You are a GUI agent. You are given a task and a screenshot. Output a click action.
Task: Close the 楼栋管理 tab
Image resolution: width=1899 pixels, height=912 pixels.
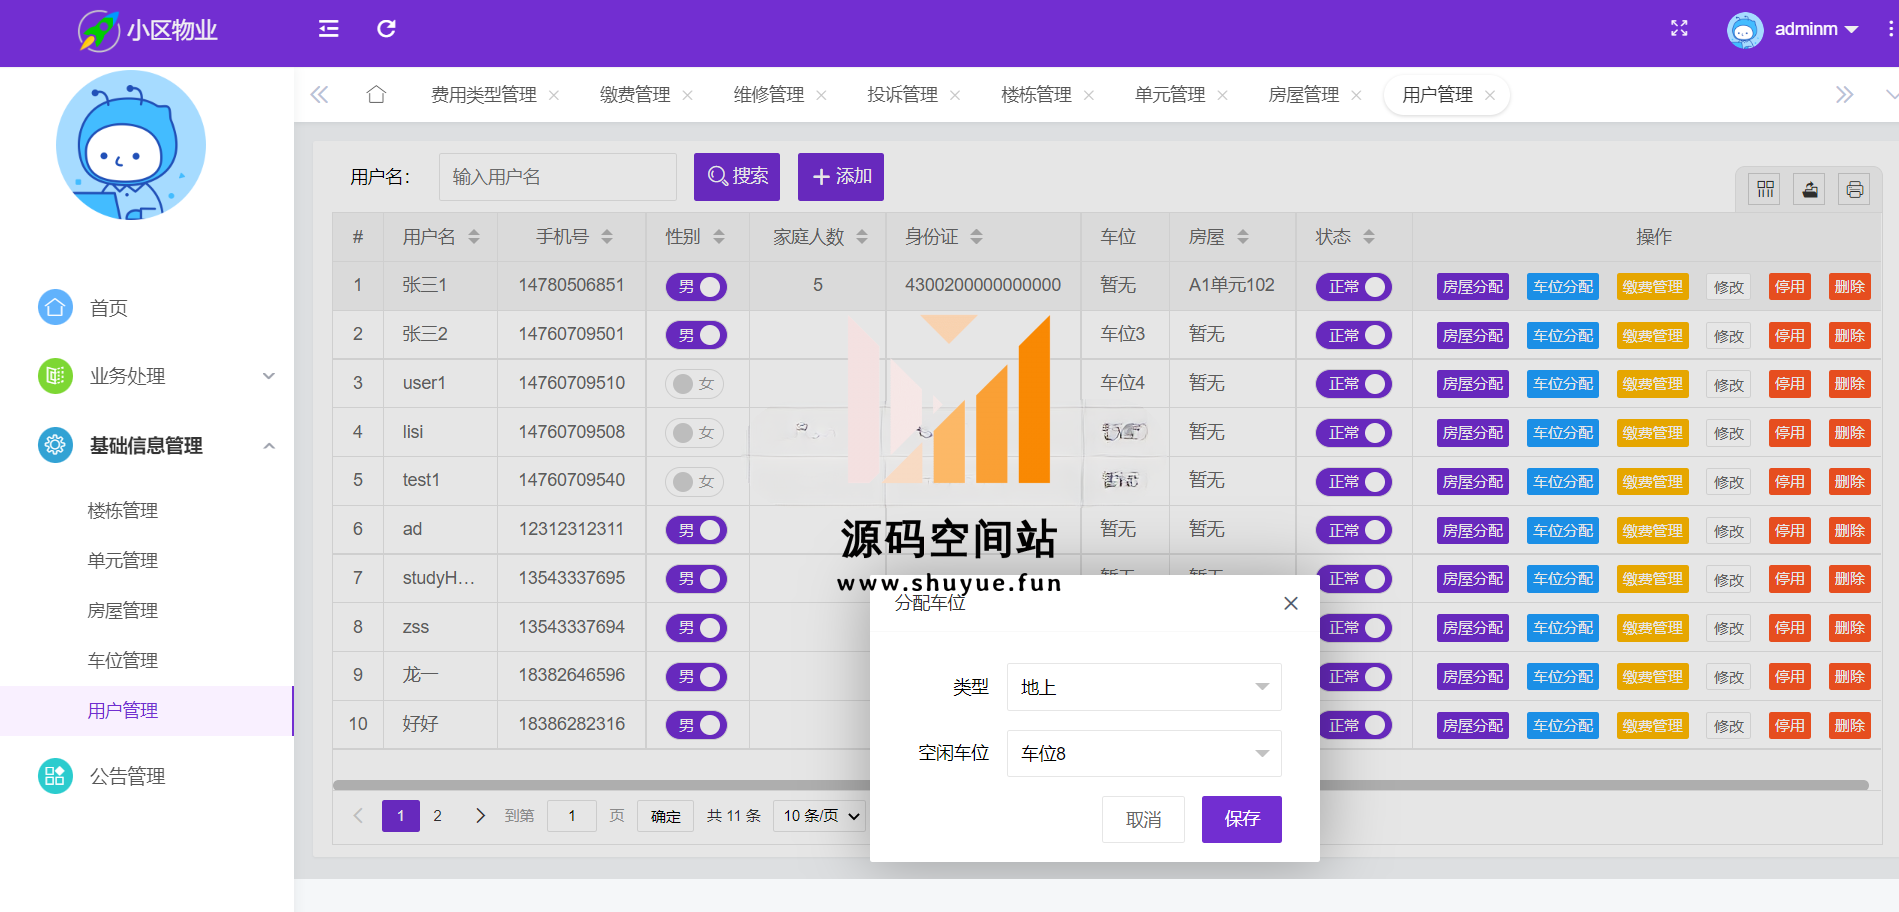click(1089, 95)
